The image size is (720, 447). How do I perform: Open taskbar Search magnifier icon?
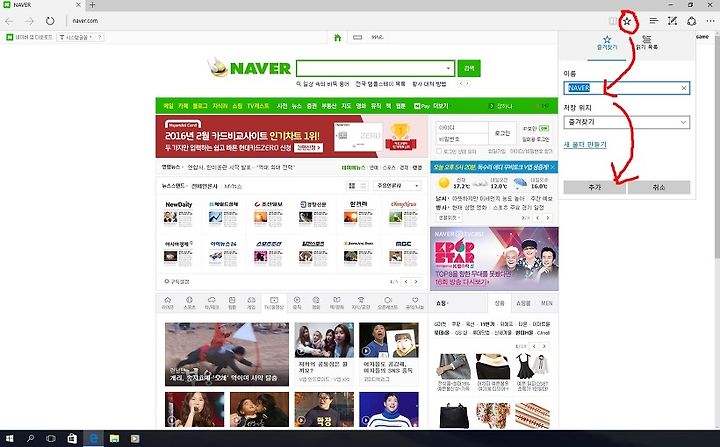pyautogui.click(x=30, y=438)
